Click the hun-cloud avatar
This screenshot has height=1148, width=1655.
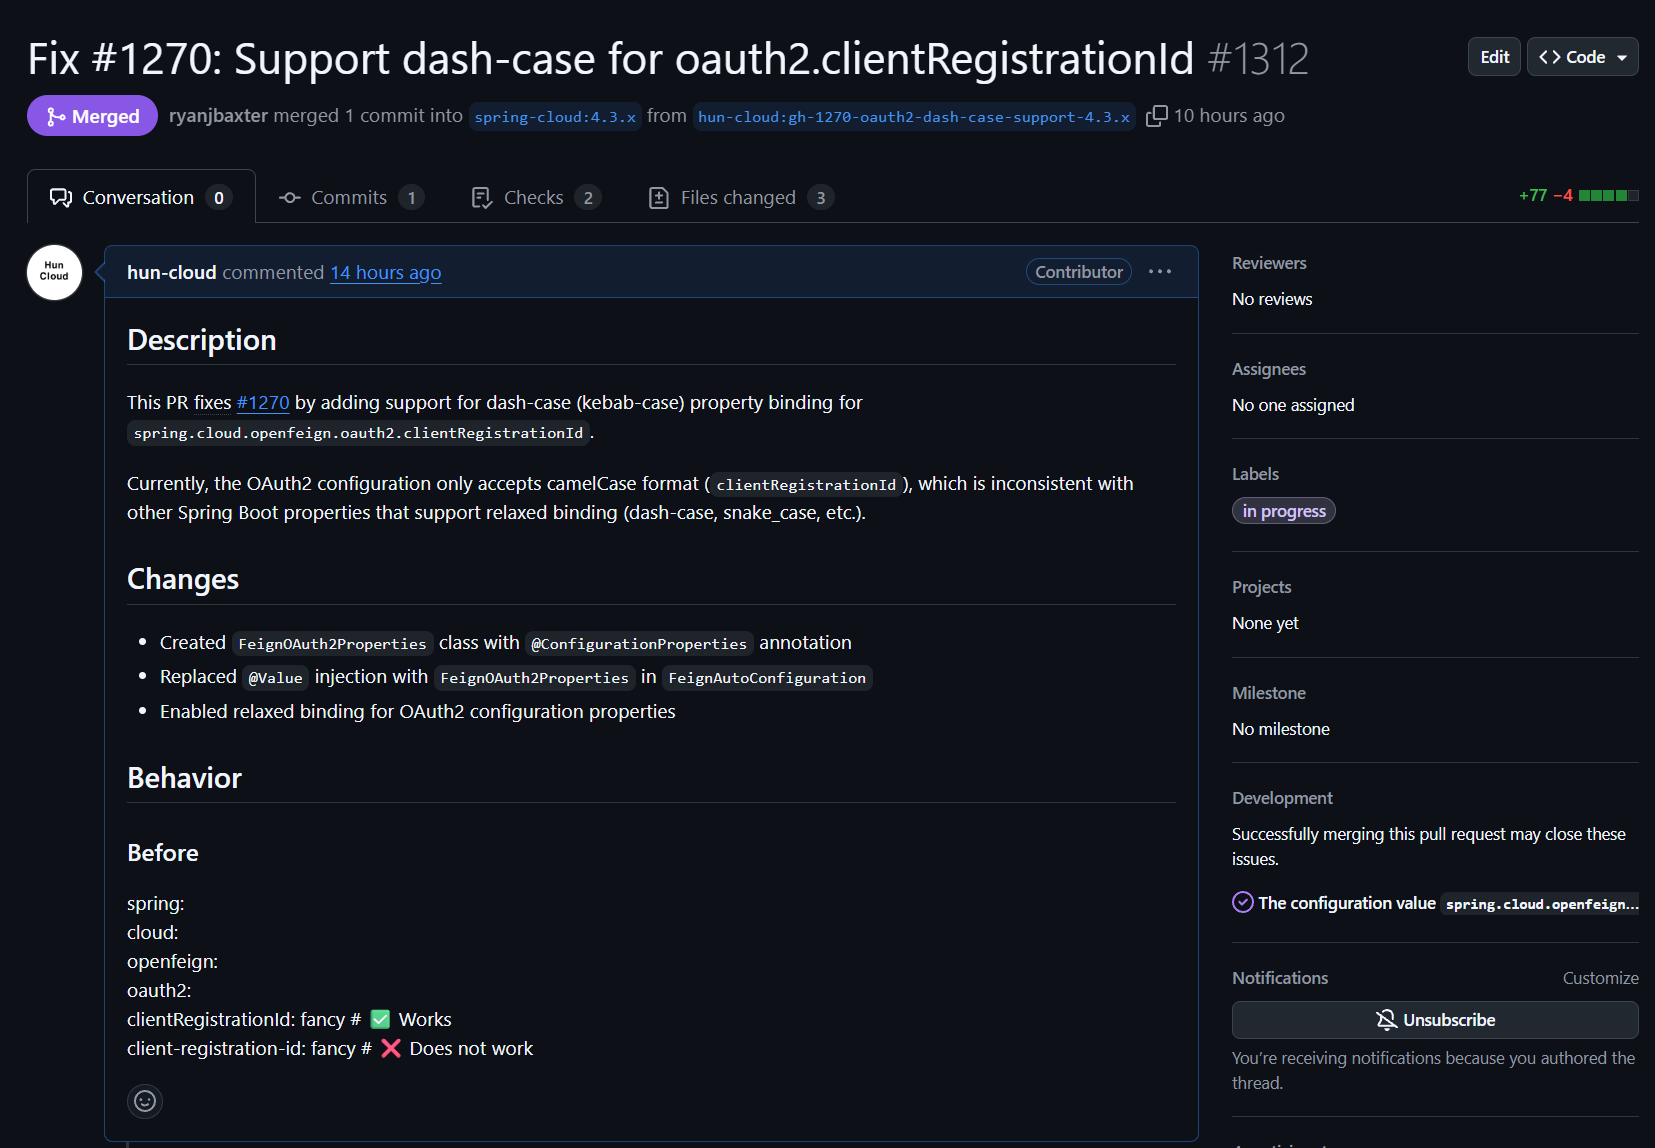click(54, 272)
